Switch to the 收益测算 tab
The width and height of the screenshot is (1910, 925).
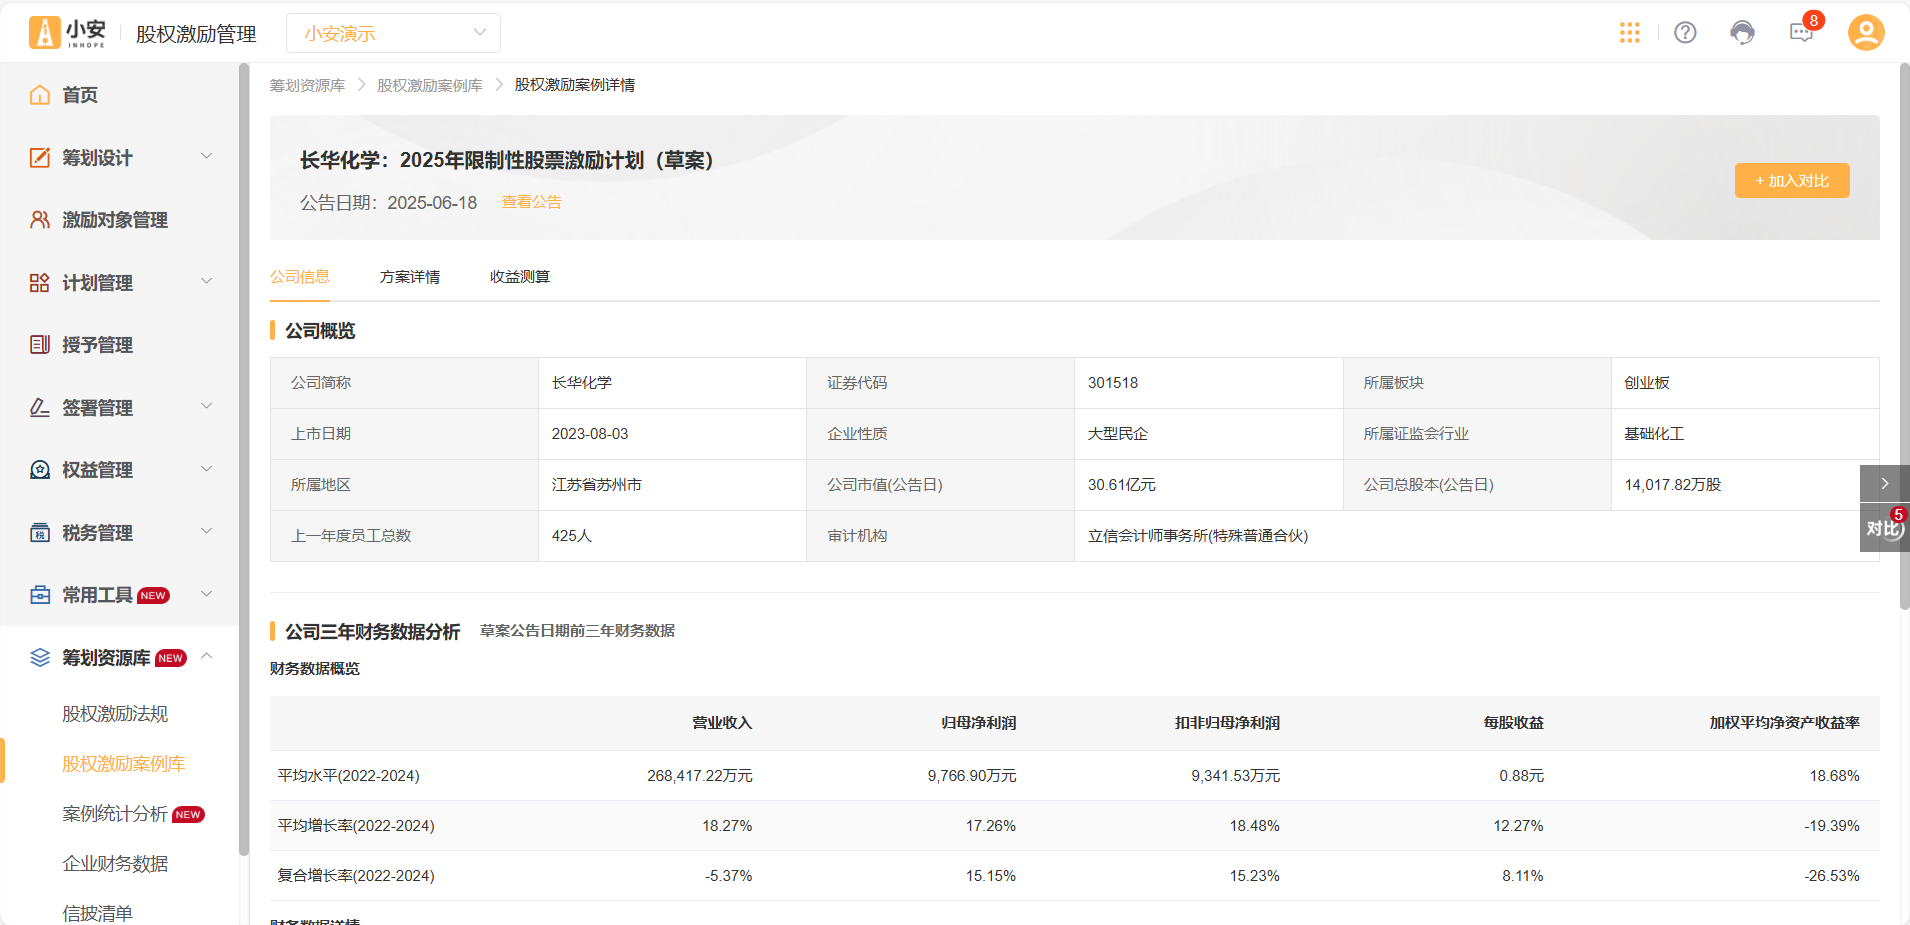coord(520,277)
